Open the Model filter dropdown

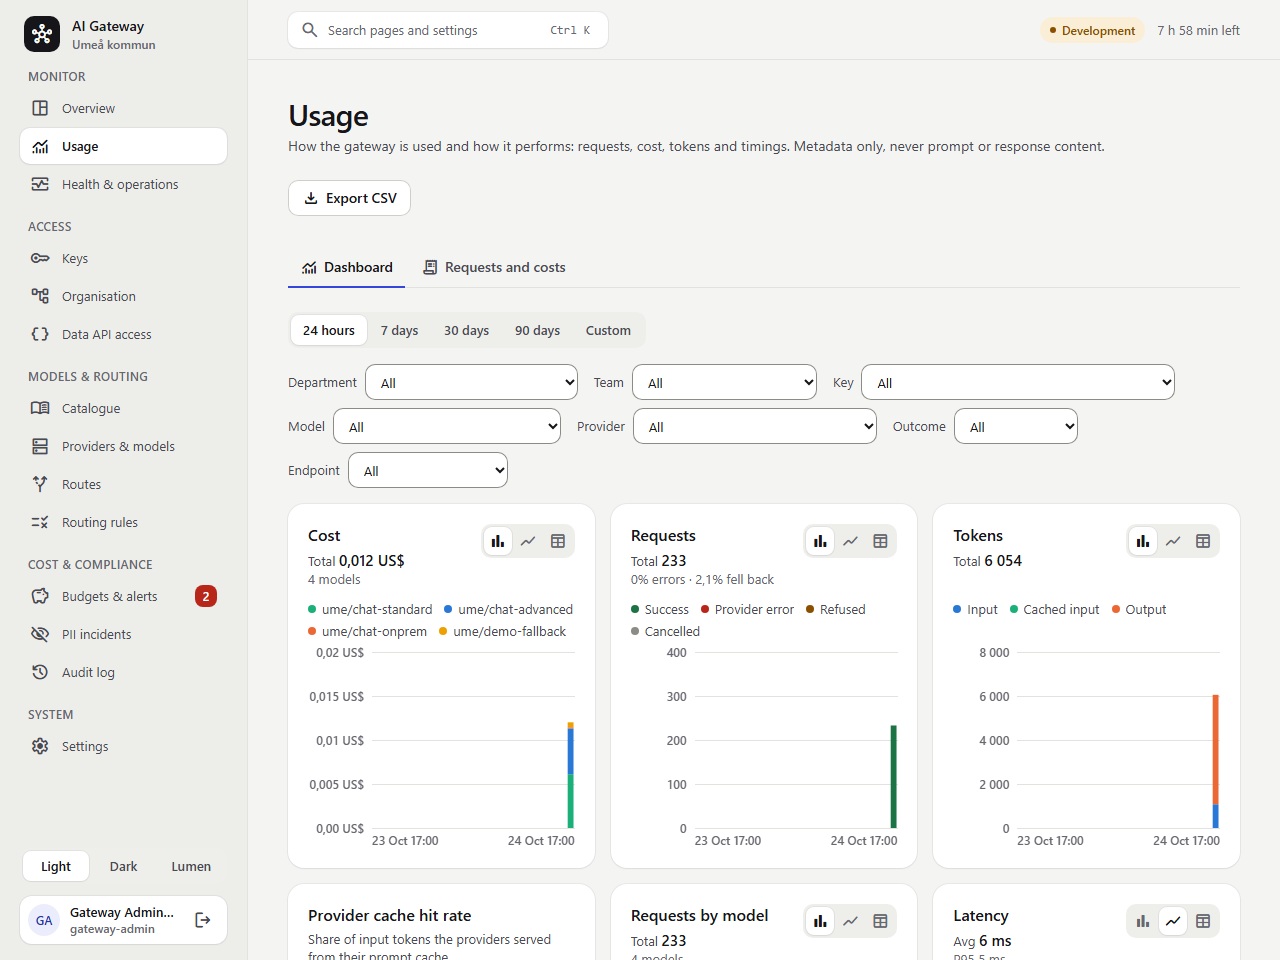click(x=447, y=426)
